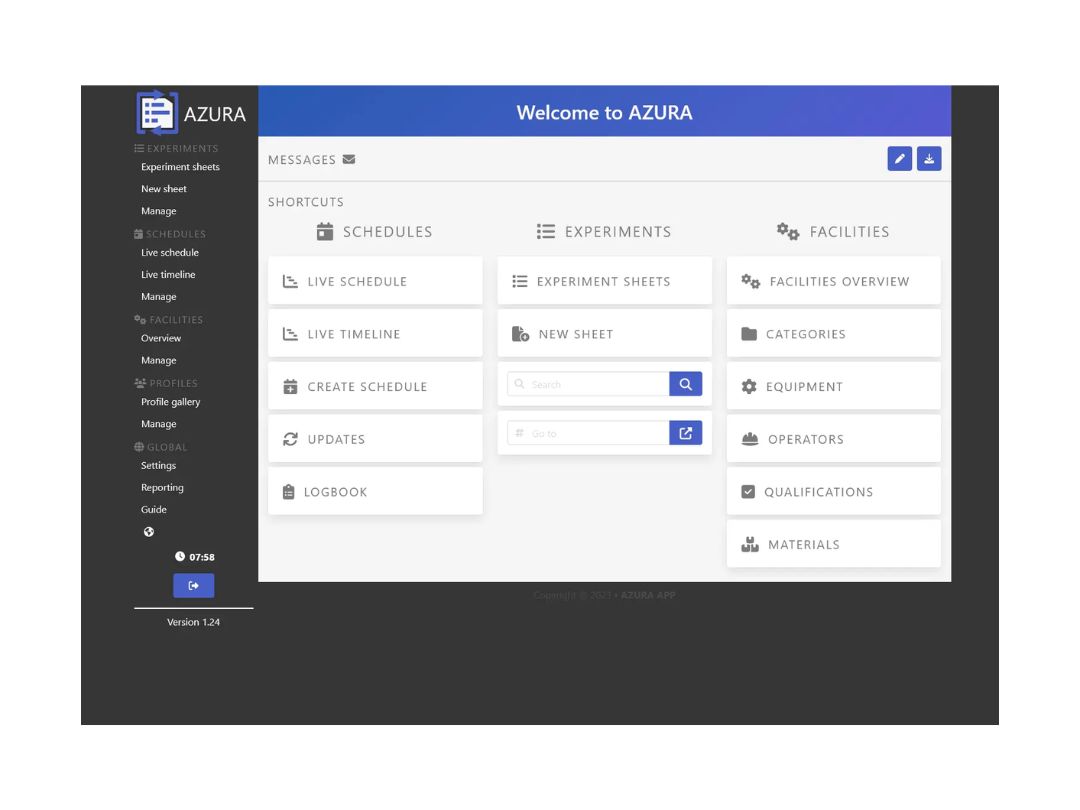Click the Experiments list header icon
Screen dimensions: 1080x810
(x=546, y=231)
